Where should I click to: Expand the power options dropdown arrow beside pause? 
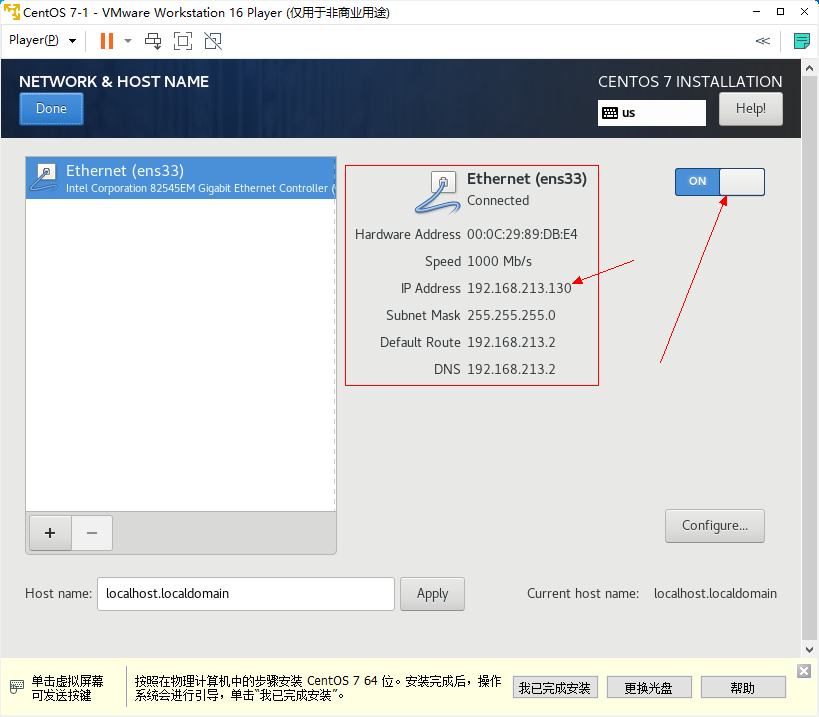(x=128, y=41)
